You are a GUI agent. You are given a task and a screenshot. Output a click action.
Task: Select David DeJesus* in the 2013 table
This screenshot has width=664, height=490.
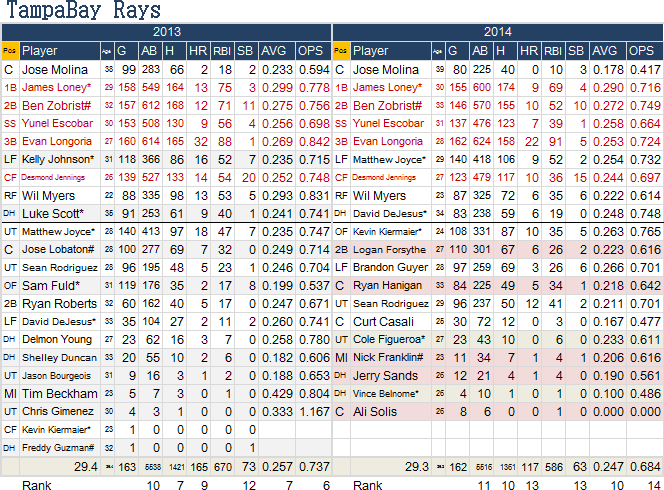(x=59, y=322)
